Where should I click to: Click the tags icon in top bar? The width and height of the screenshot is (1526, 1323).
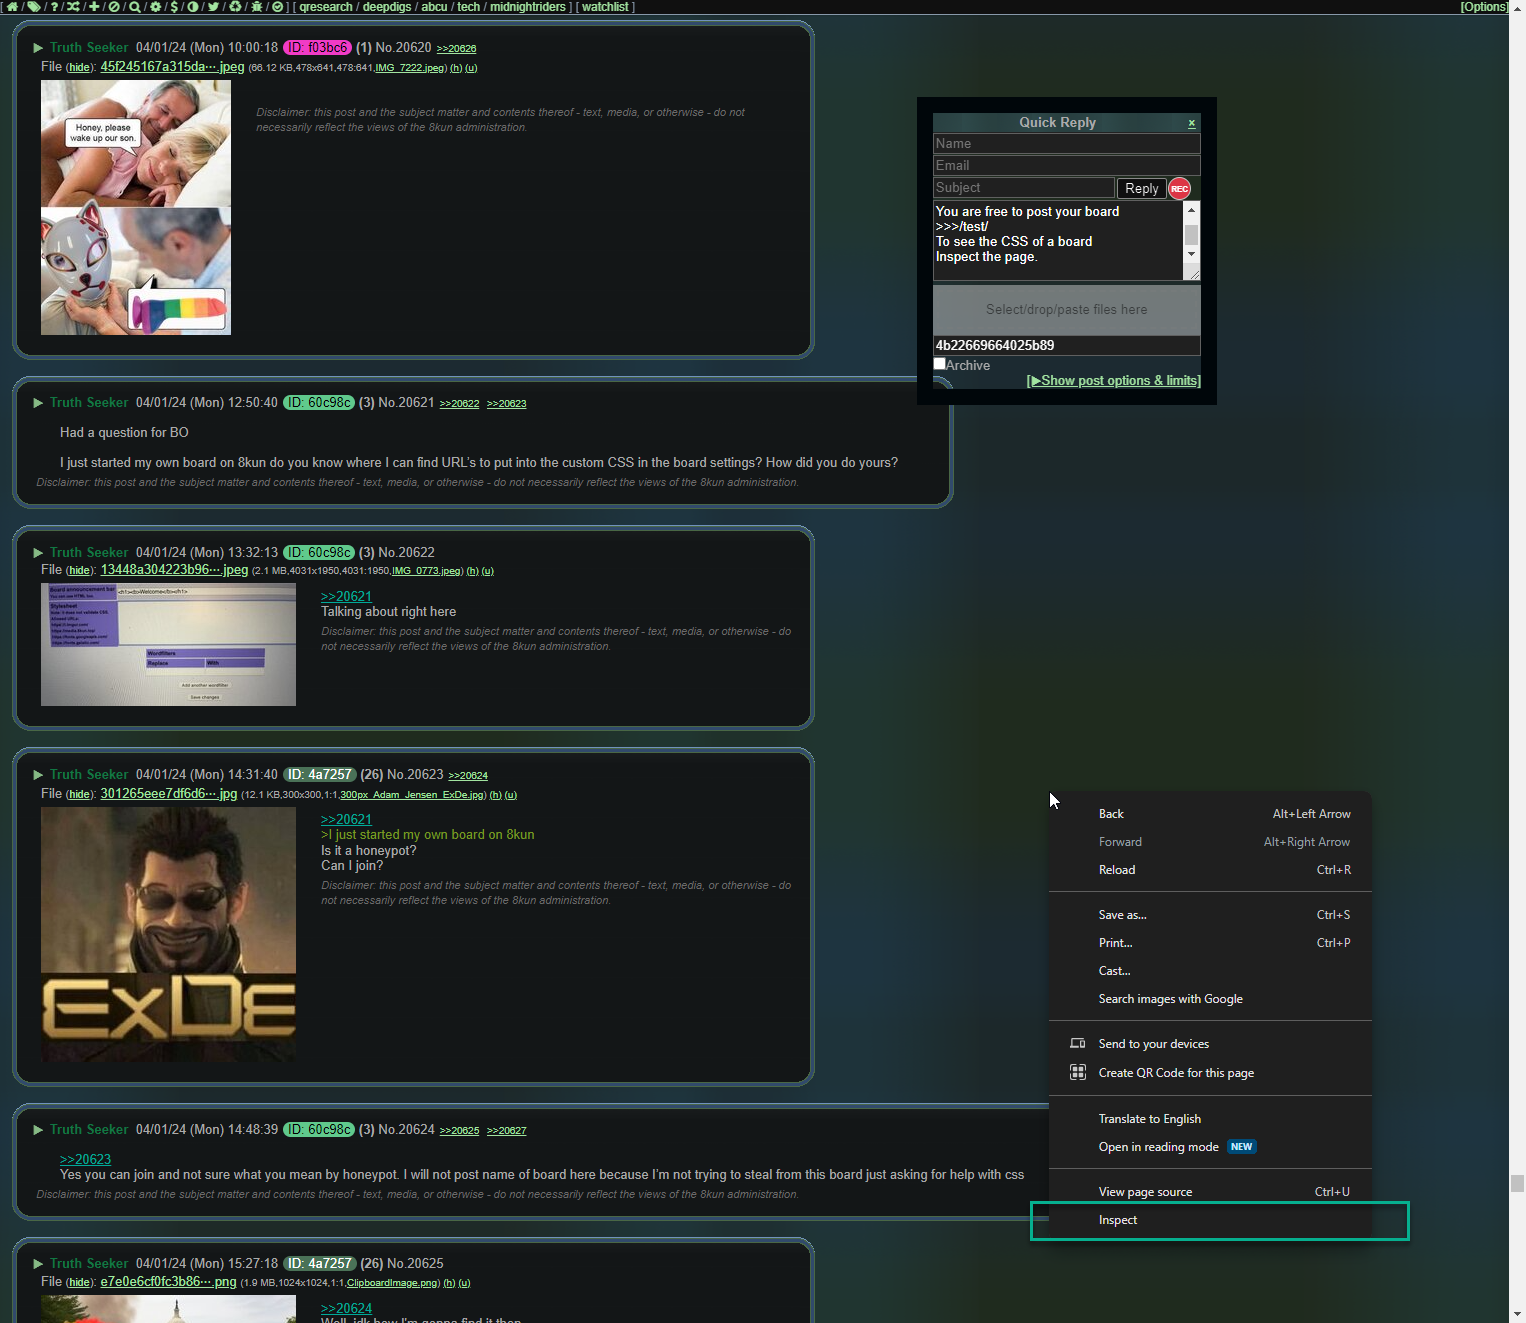click(x=34, y=7)
